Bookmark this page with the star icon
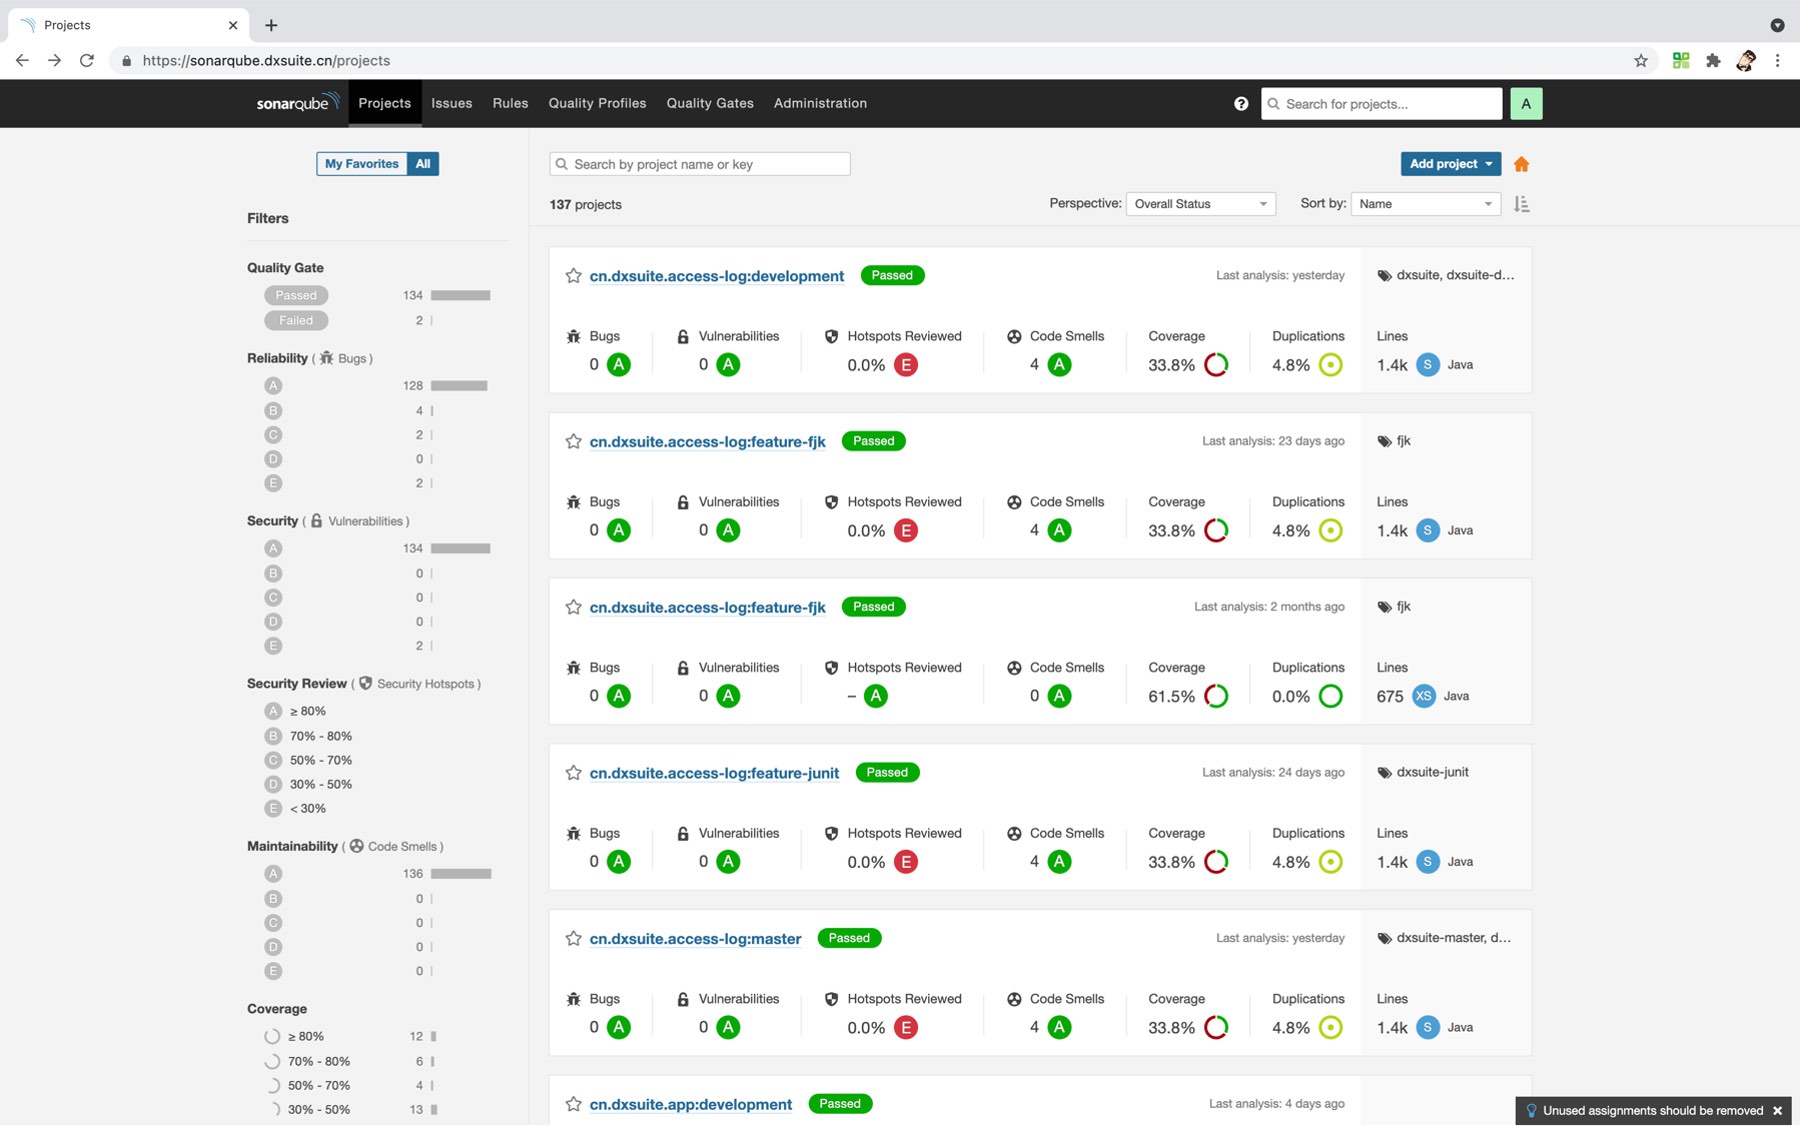 coord(1641,61)
